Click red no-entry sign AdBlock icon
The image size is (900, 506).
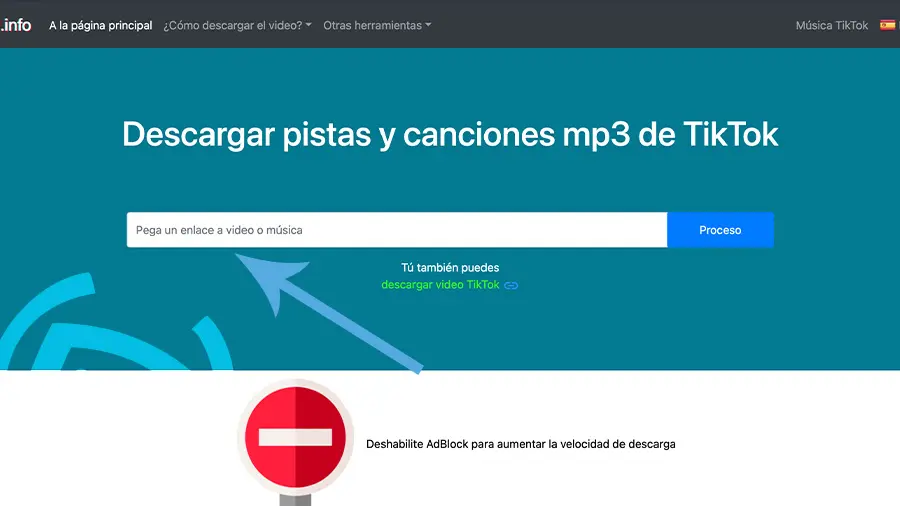coord(295,437)
